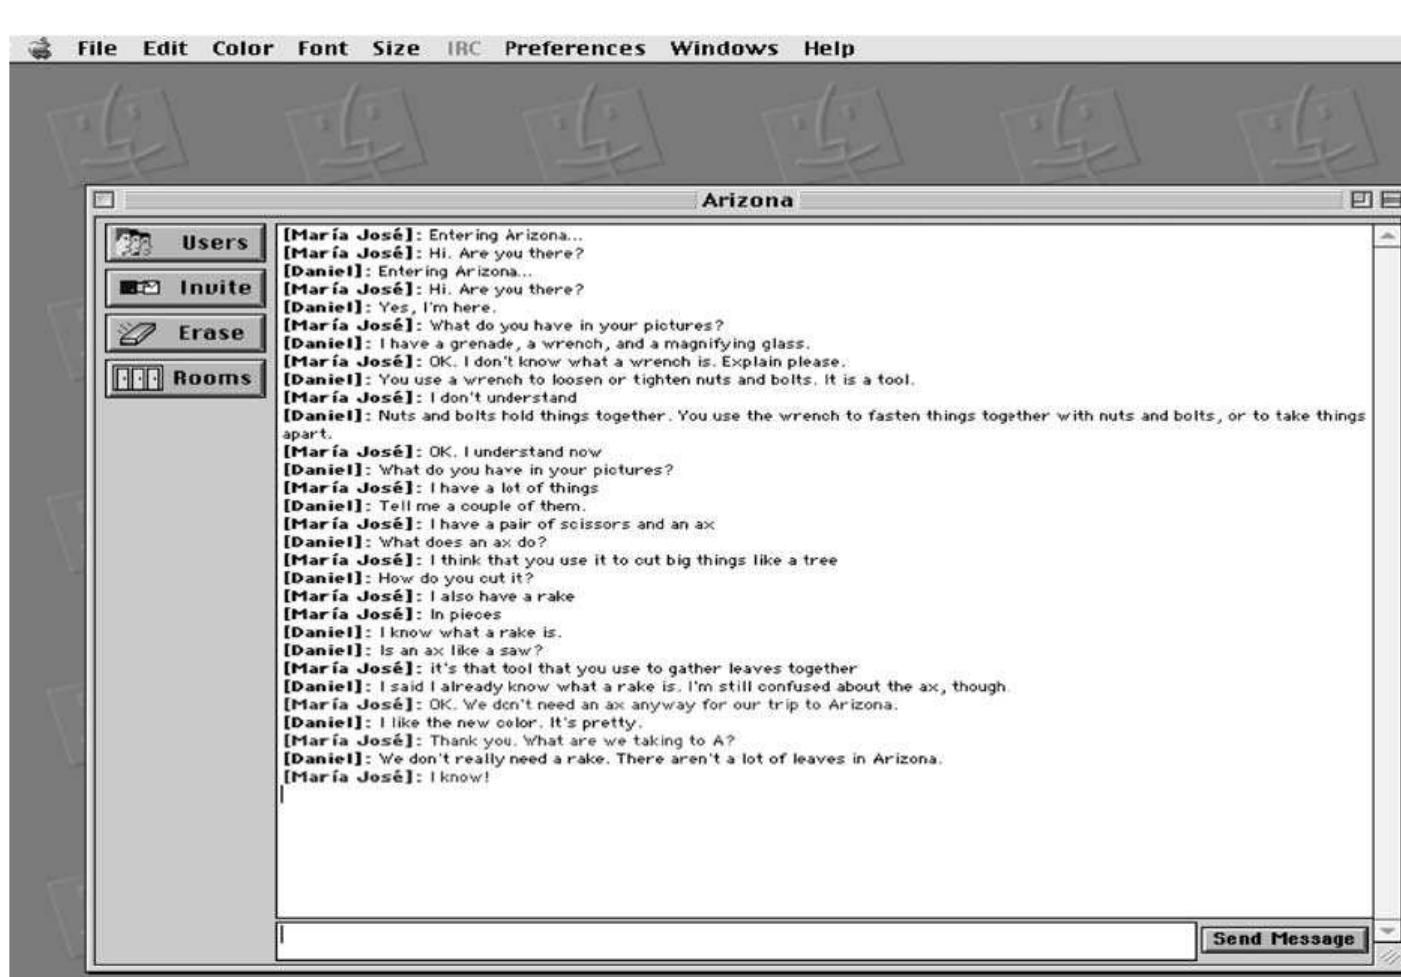1401x977 pixels.
Task: Click the chat scrollbar up arrow
Action: tap(1387, 235)
